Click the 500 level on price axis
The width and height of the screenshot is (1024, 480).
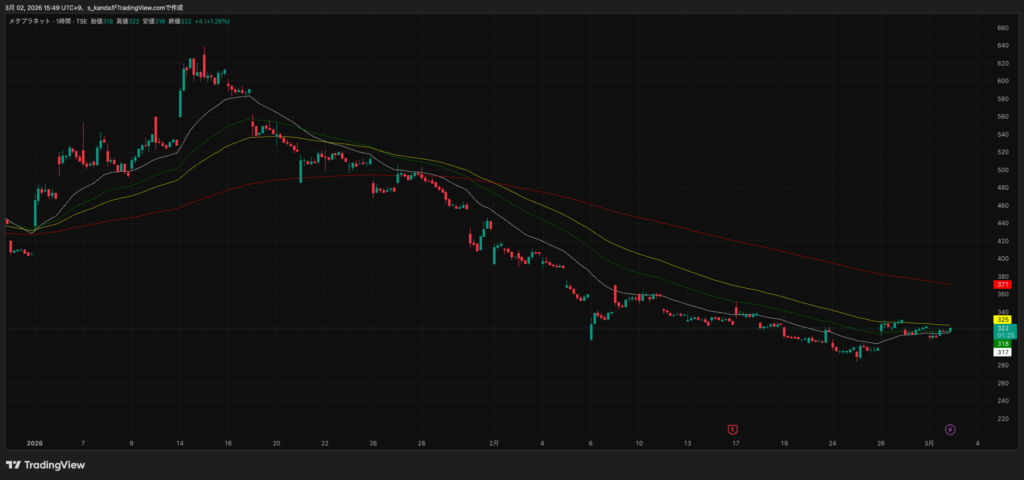1001,170
